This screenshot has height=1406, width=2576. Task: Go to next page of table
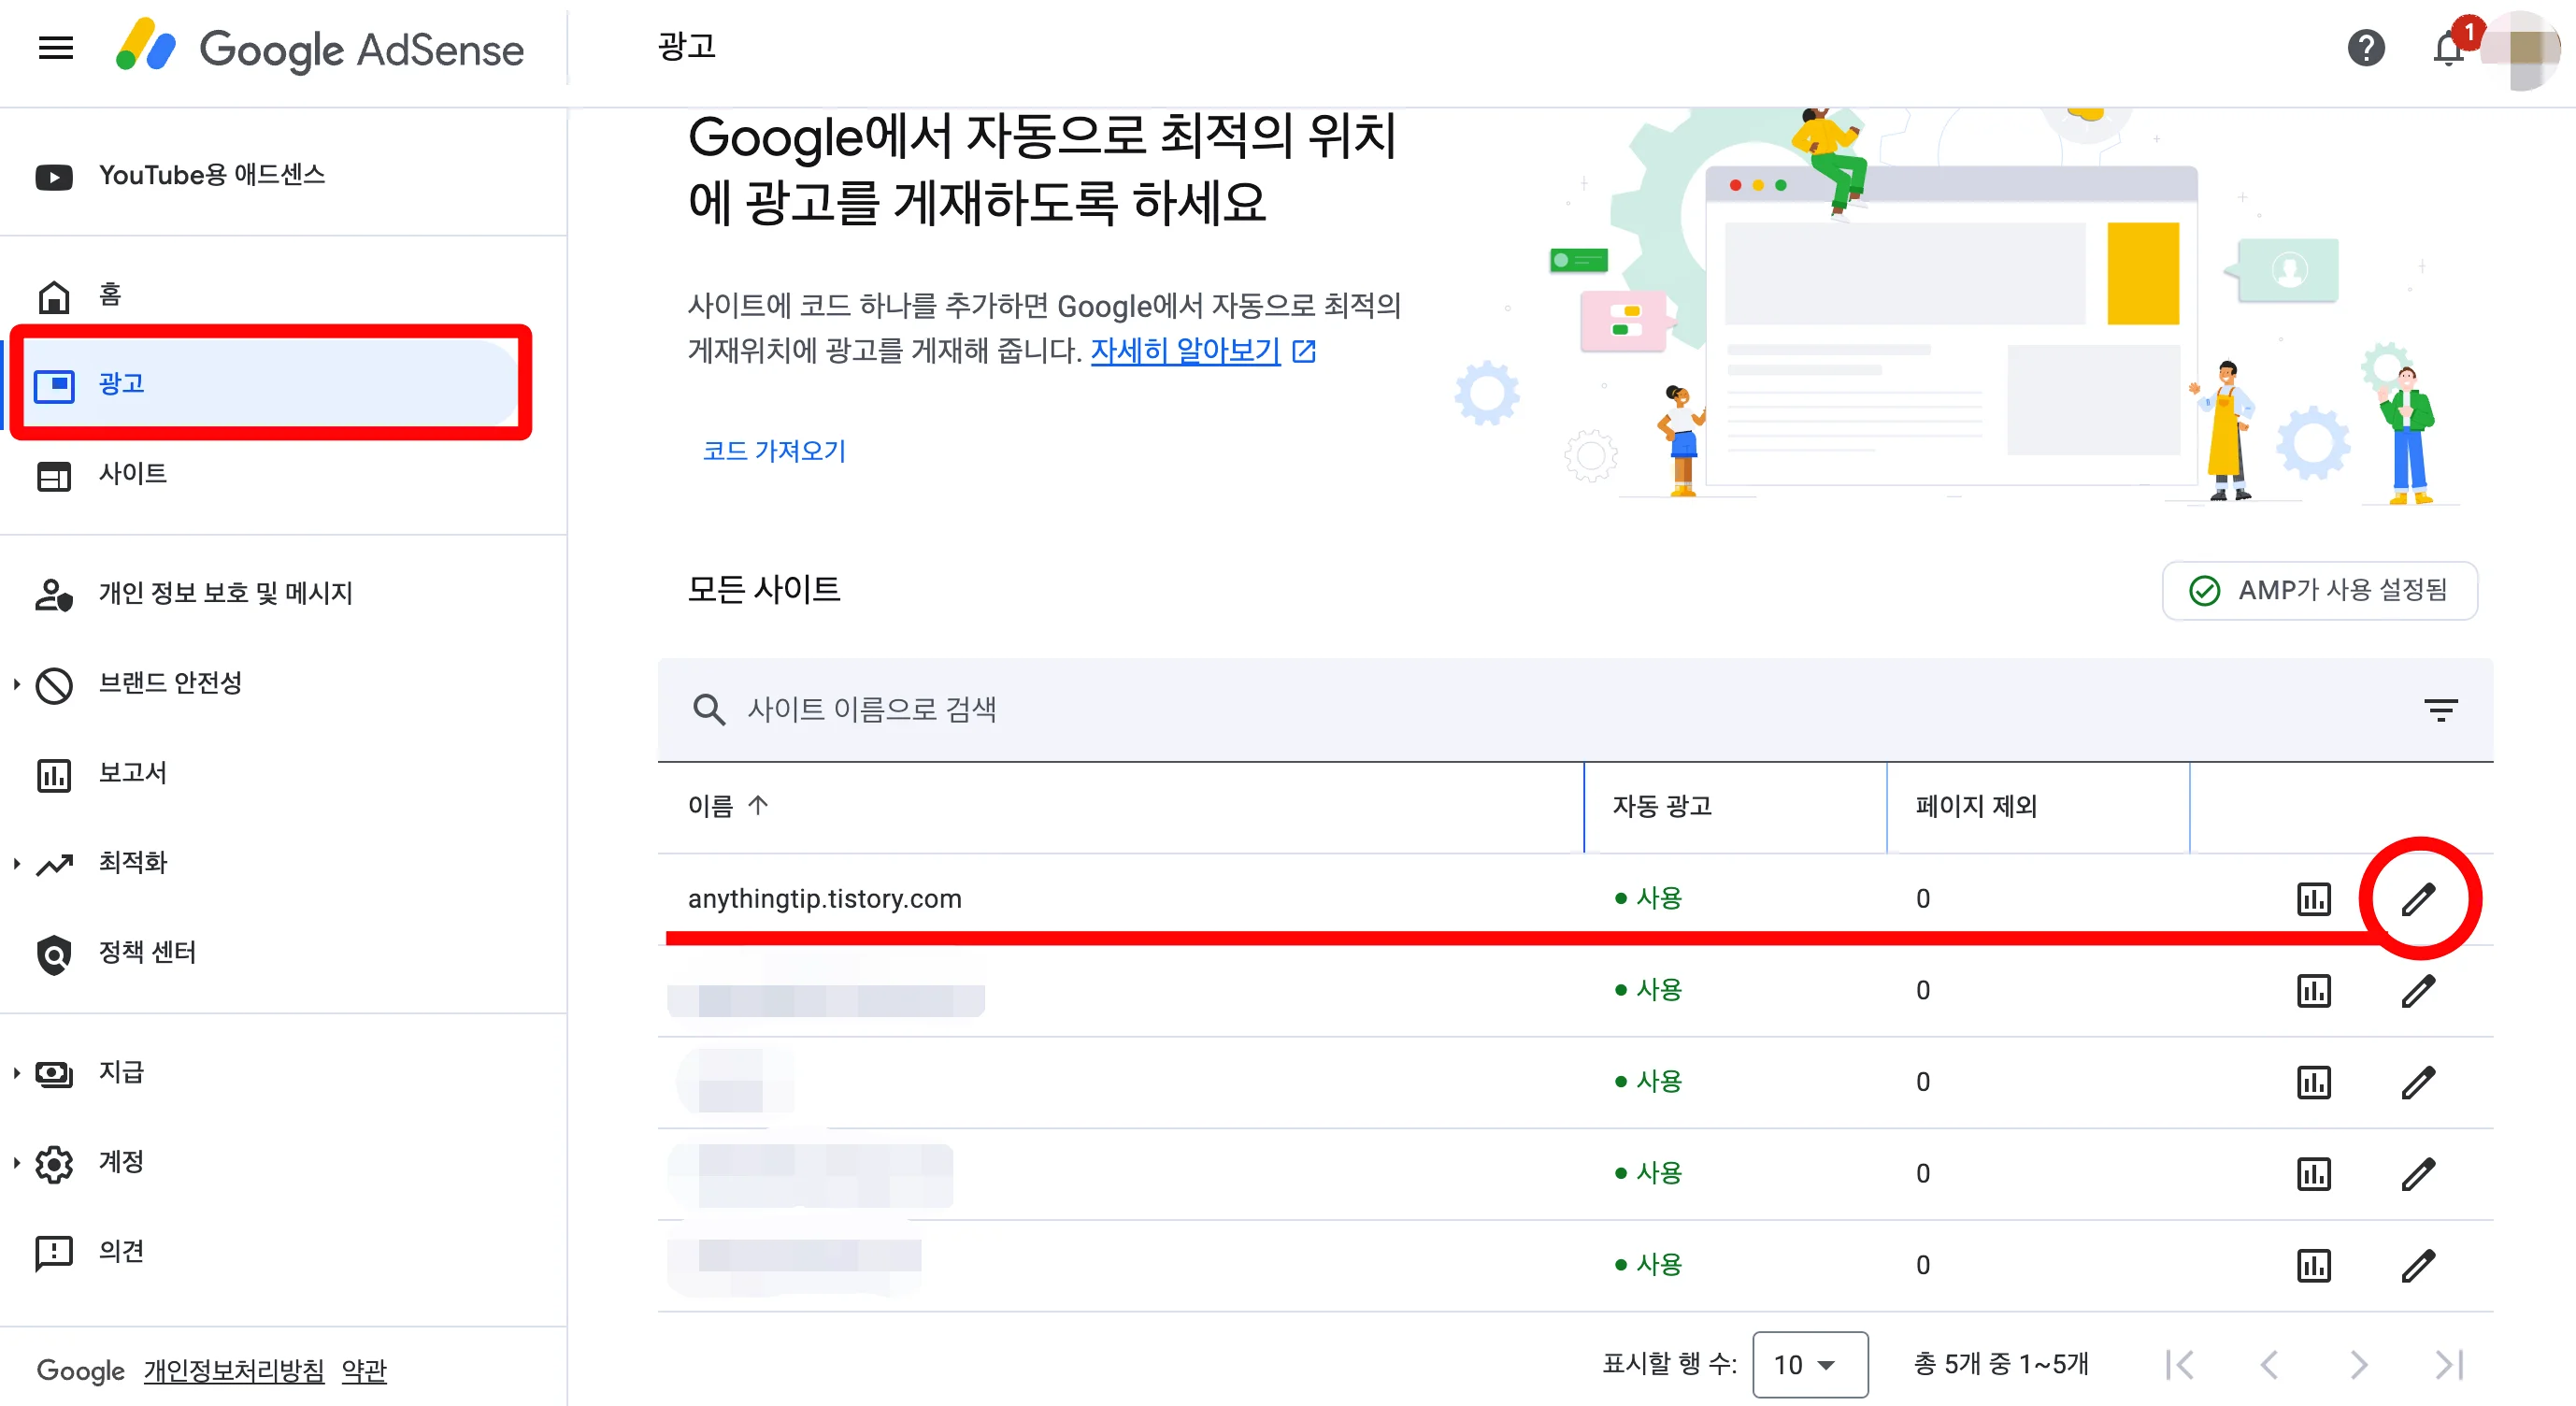[x=2359, y=1364]
